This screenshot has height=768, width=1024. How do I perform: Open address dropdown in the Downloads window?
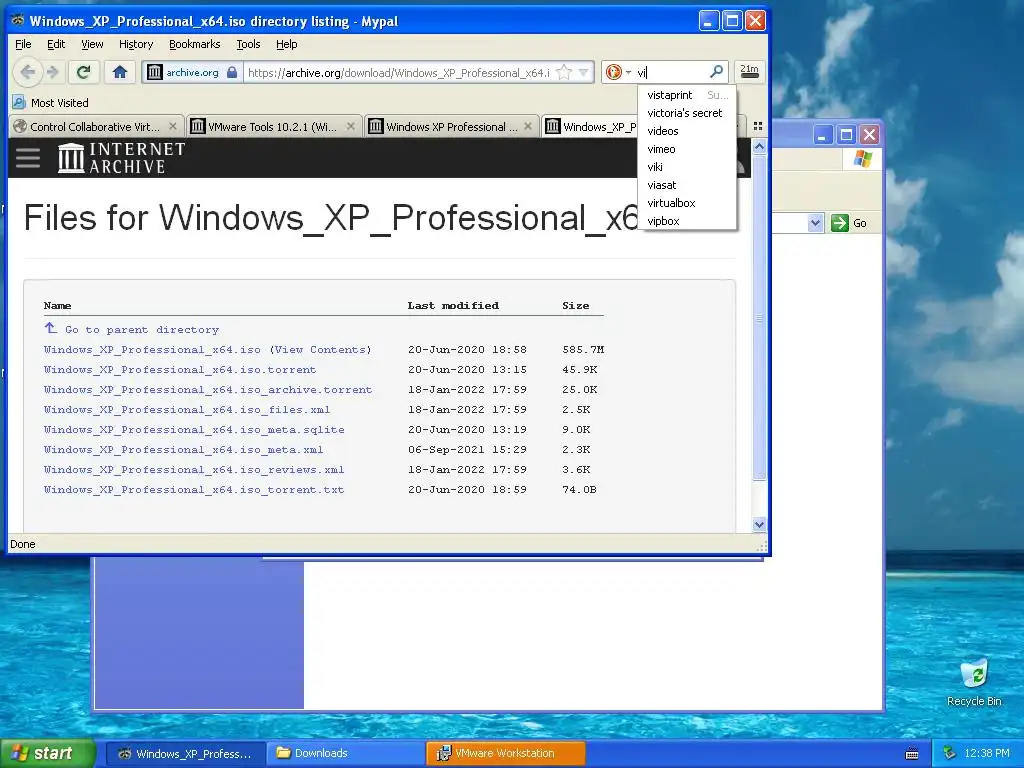coord(815,223)
